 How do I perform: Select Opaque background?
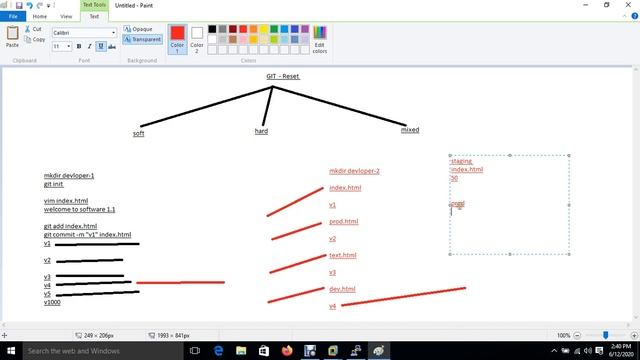138,29
